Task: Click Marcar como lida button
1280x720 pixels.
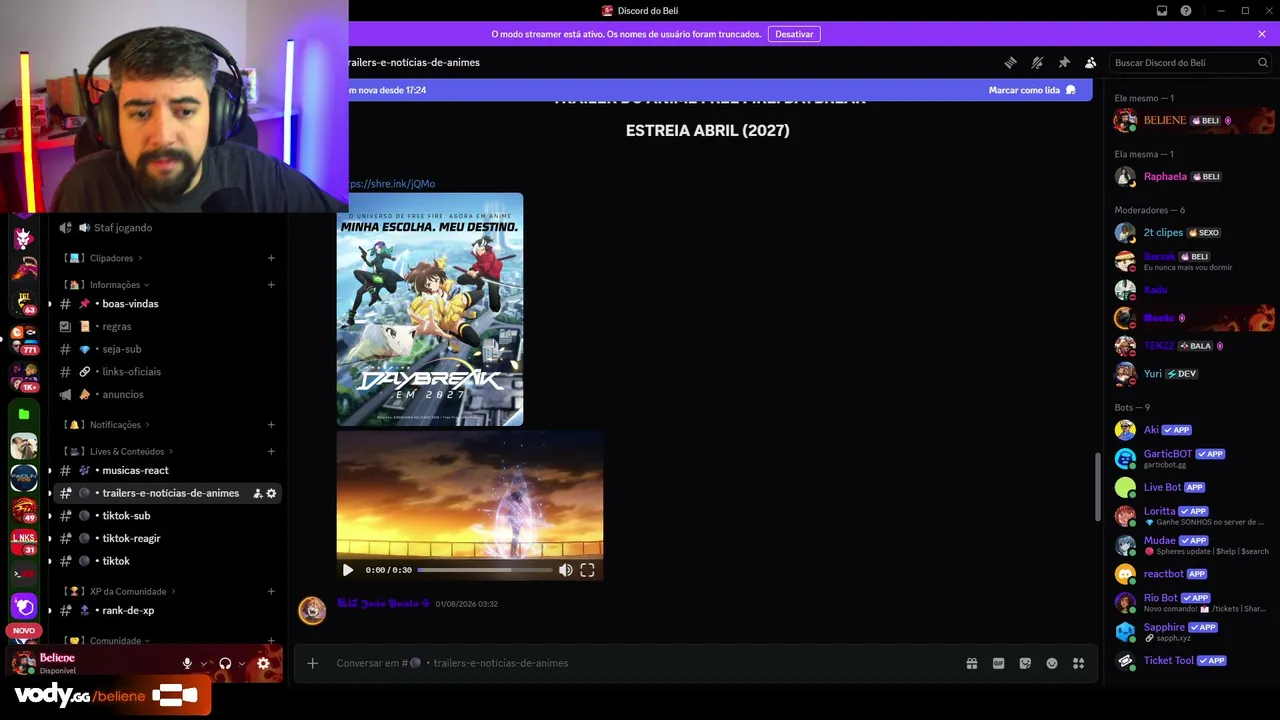Action: click(1032, 90)
